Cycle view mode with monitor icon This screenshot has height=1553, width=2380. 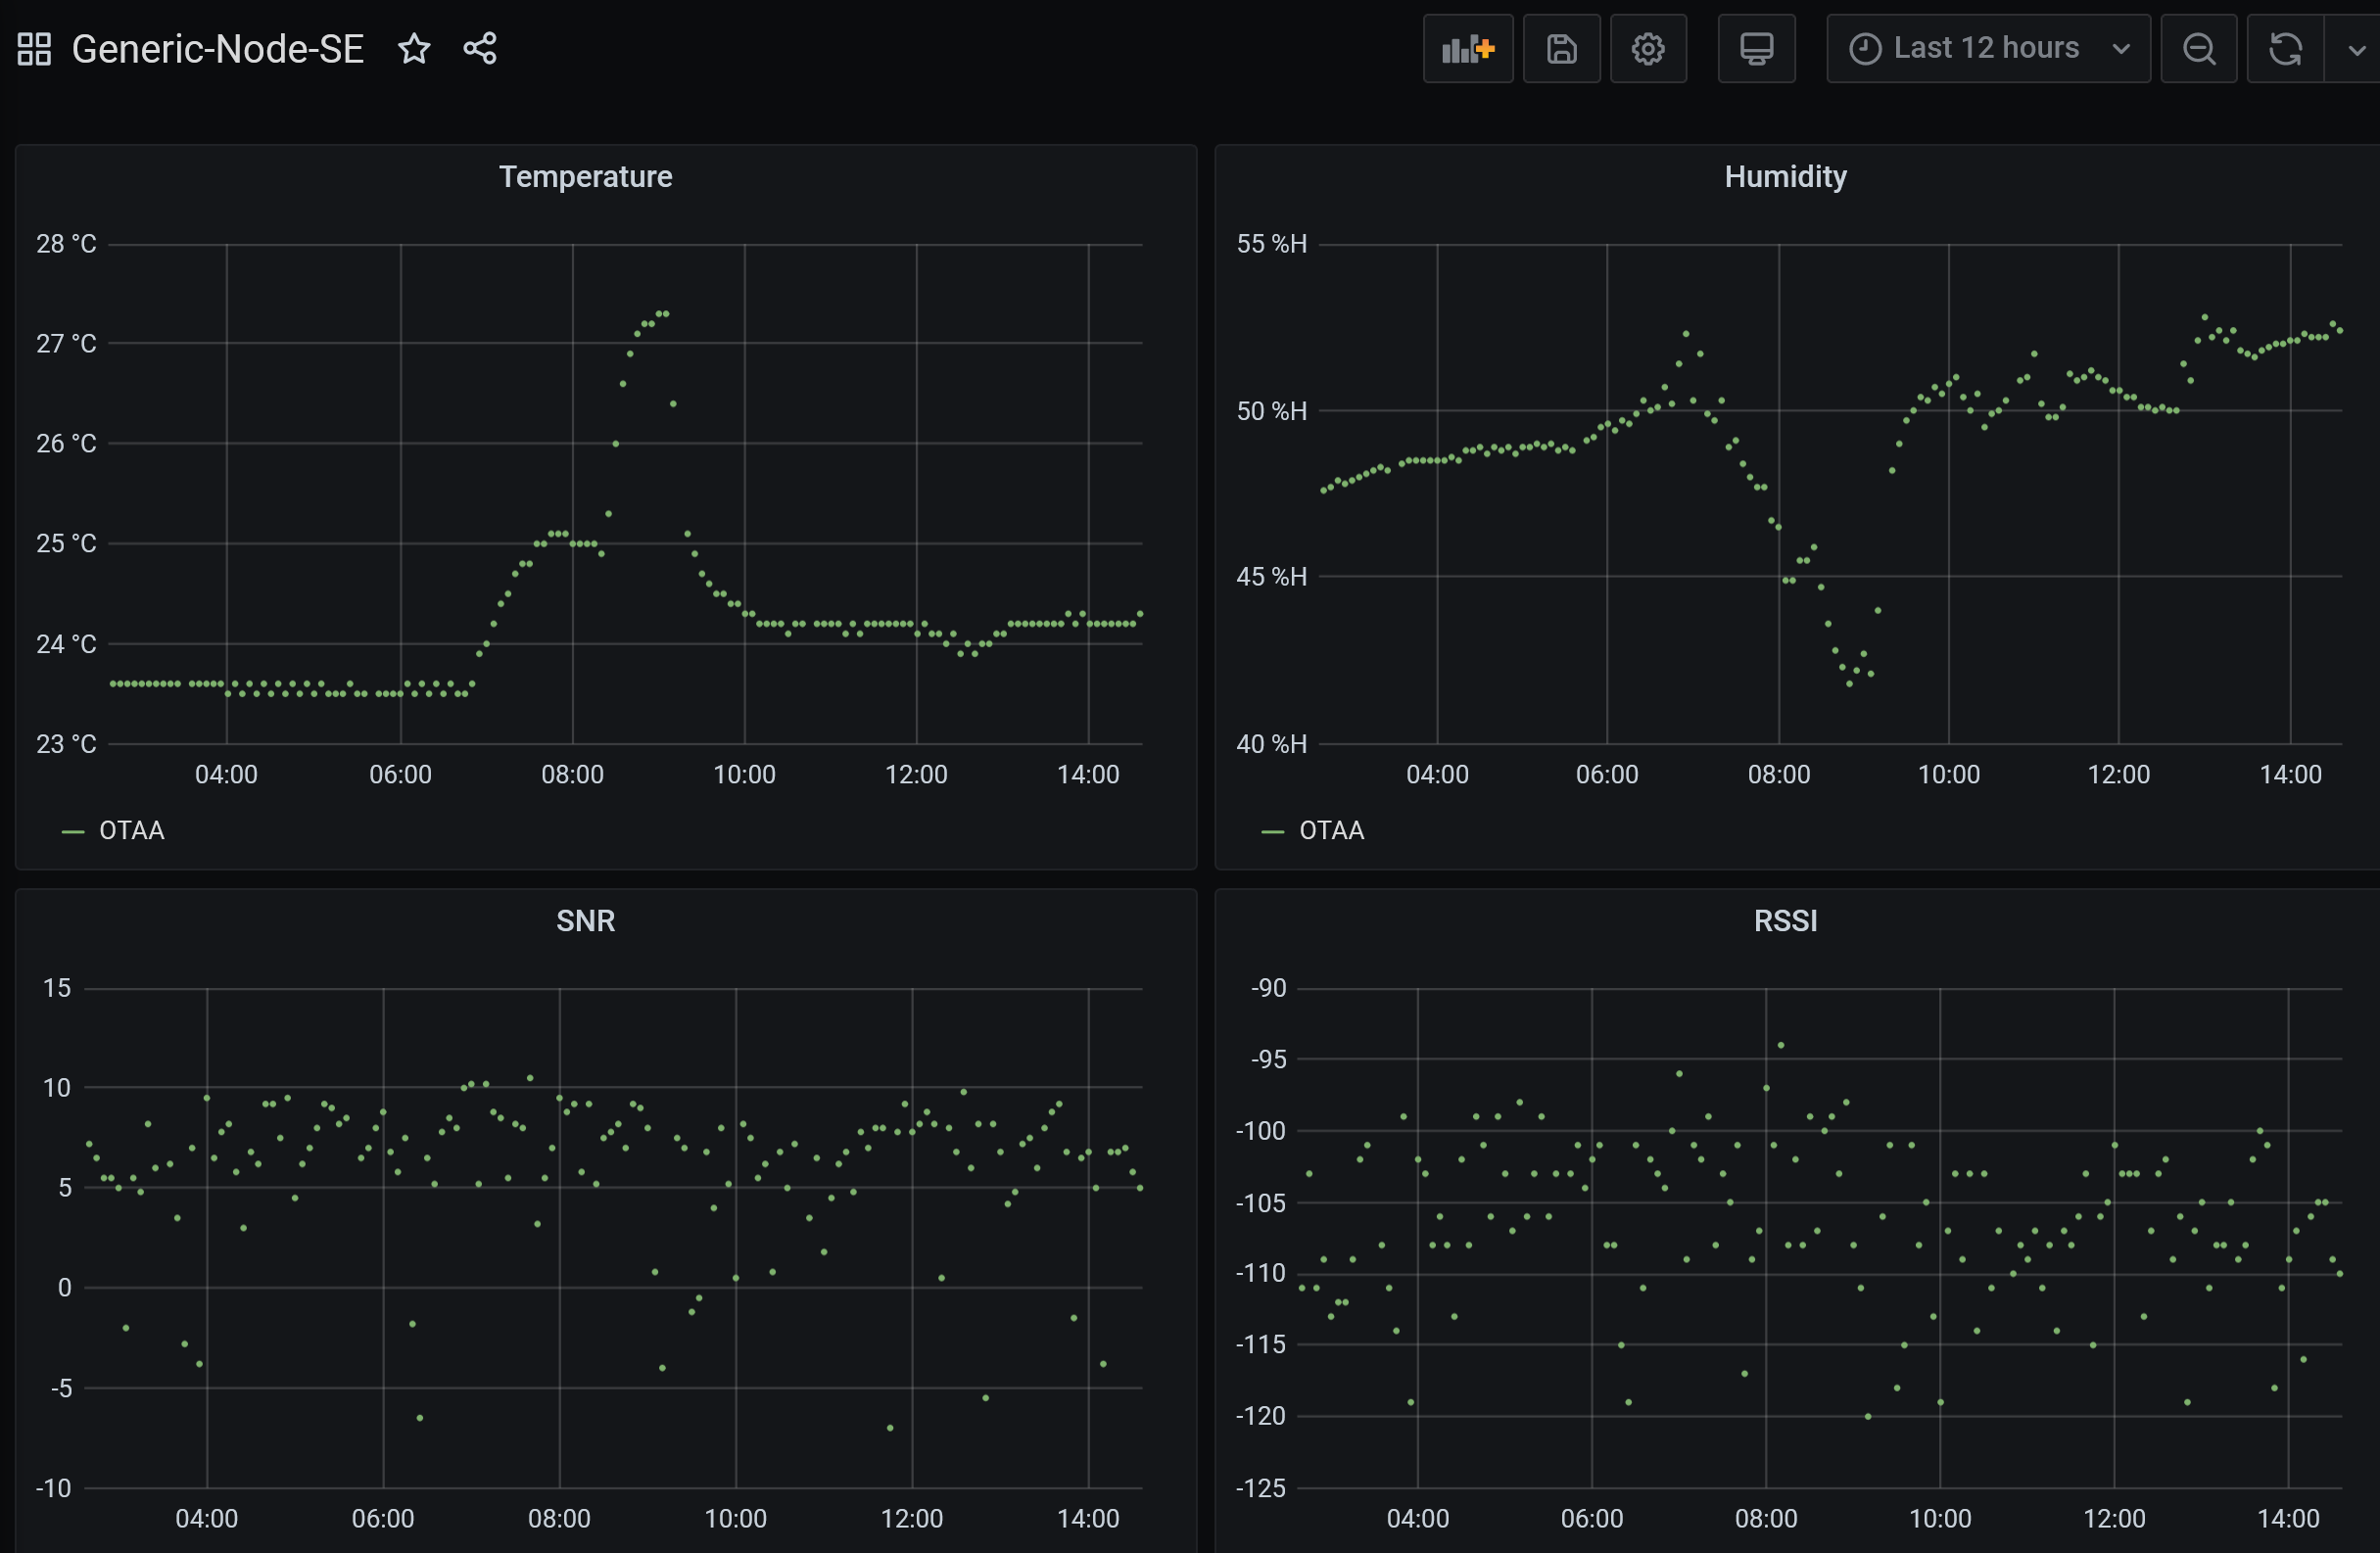pyautogui.click(x=1756, y=48)
